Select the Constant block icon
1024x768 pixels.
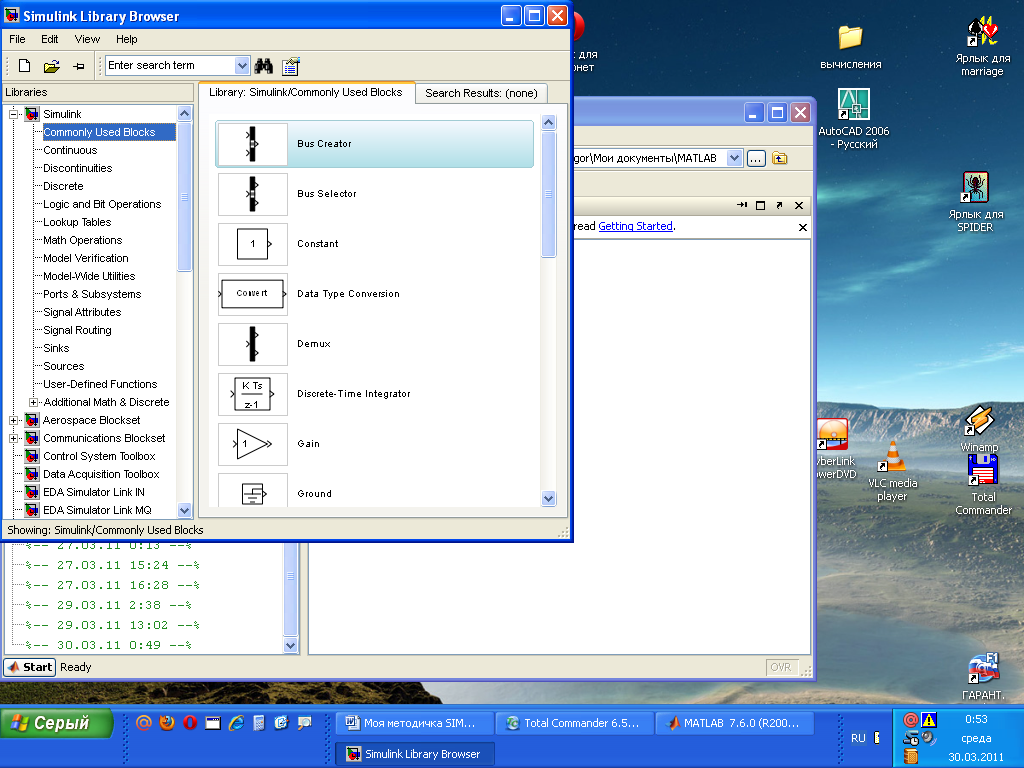pos(253,244)
